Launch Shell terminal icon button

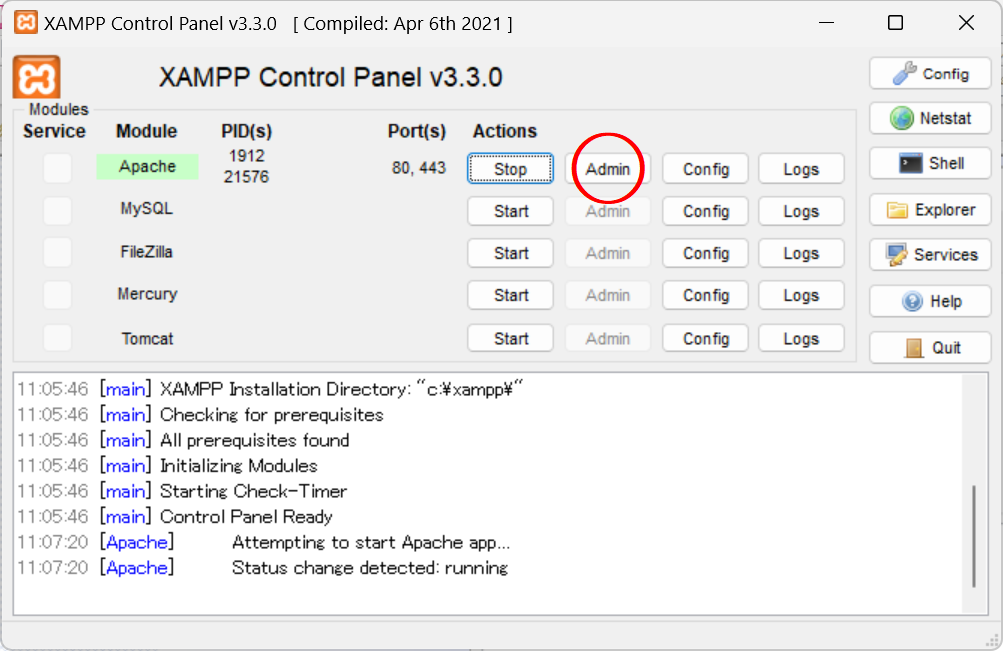(930, 164)
